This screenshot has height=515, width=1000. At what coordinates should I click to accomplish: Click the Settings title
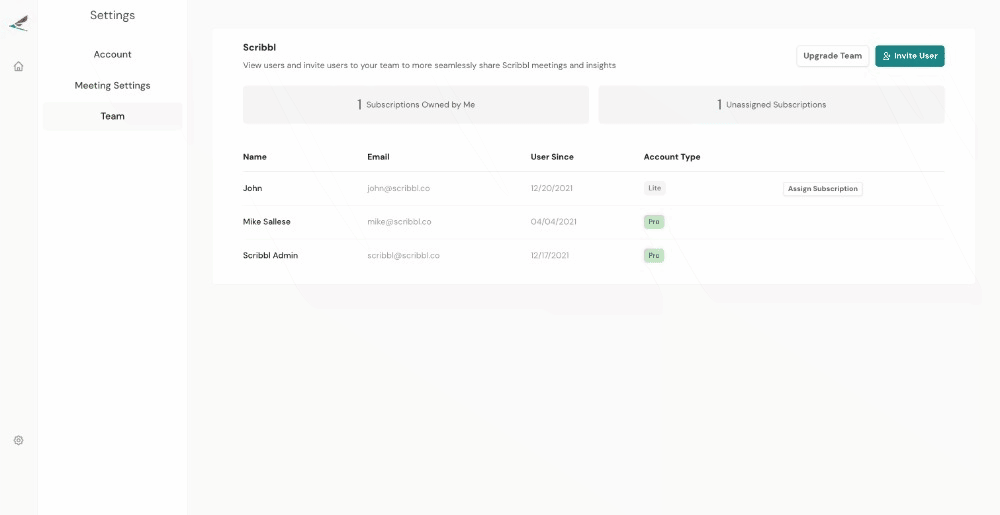tap(112, 15)
